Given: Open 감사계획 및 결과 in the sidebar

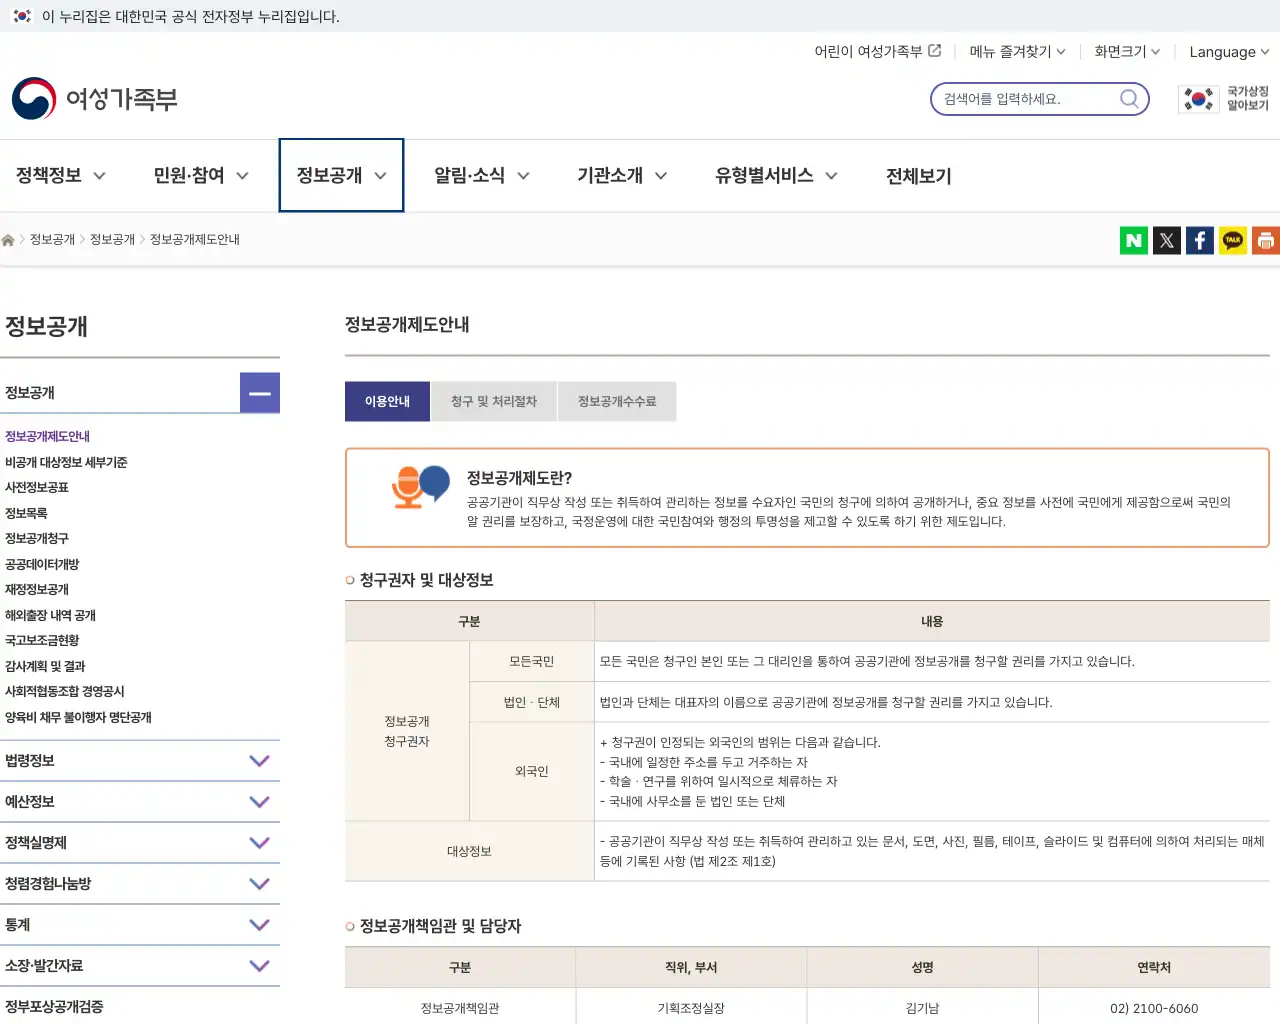Looking at the screenshot, I should 45,667.
